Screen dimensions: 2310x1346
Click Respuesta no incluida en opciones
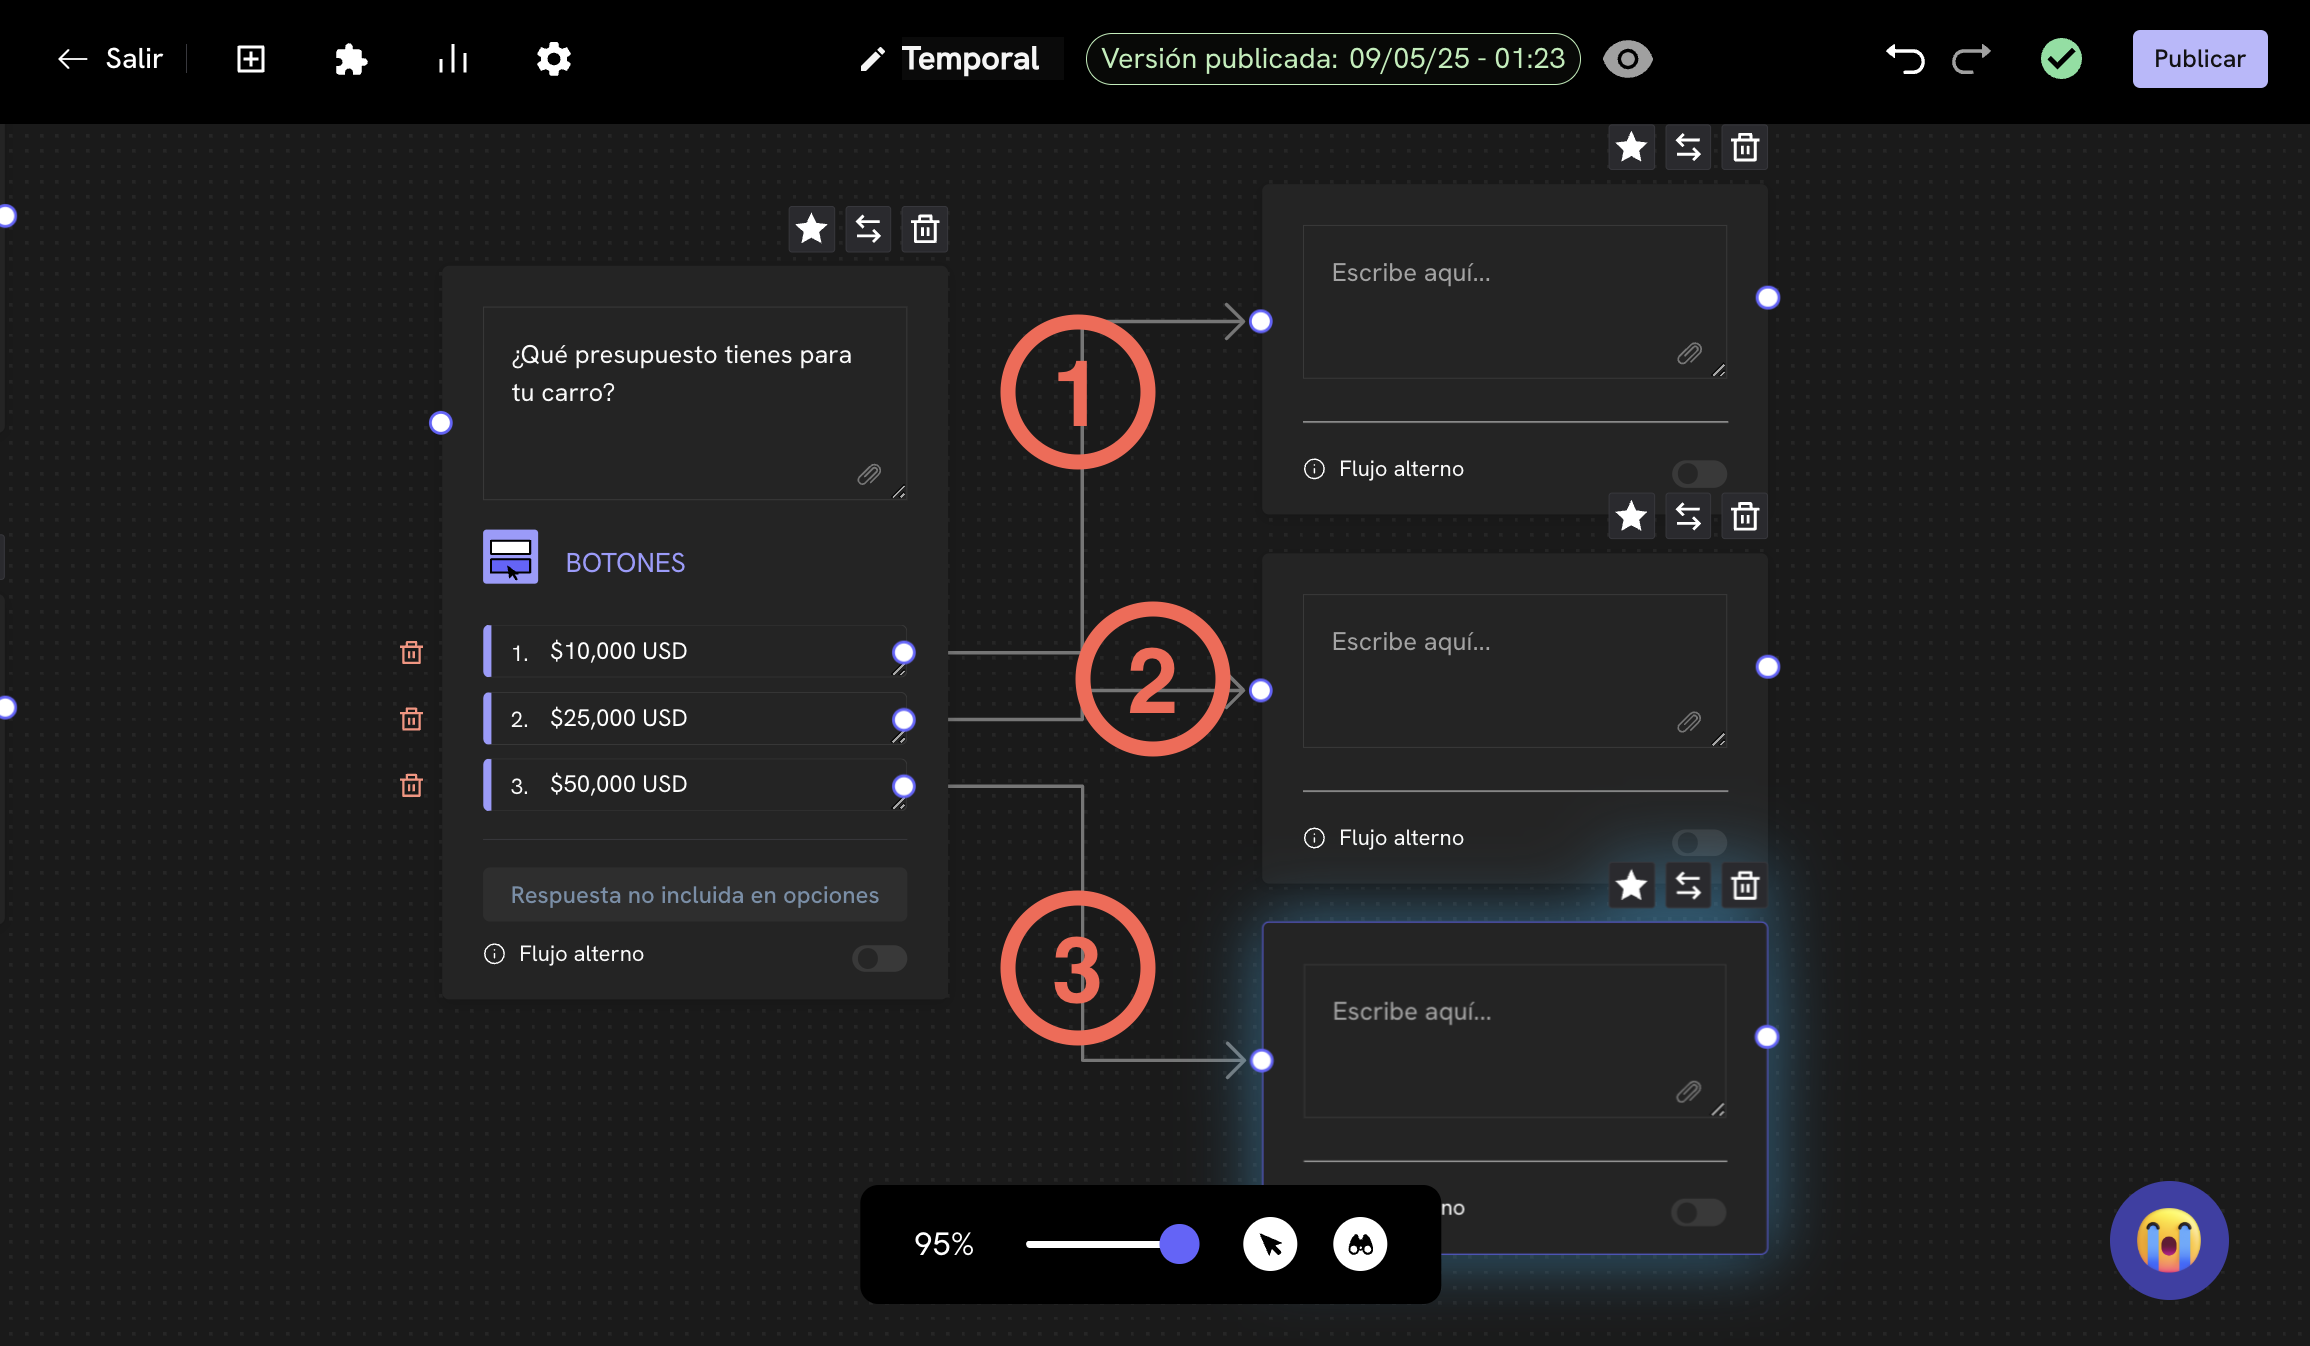point(694,895)
